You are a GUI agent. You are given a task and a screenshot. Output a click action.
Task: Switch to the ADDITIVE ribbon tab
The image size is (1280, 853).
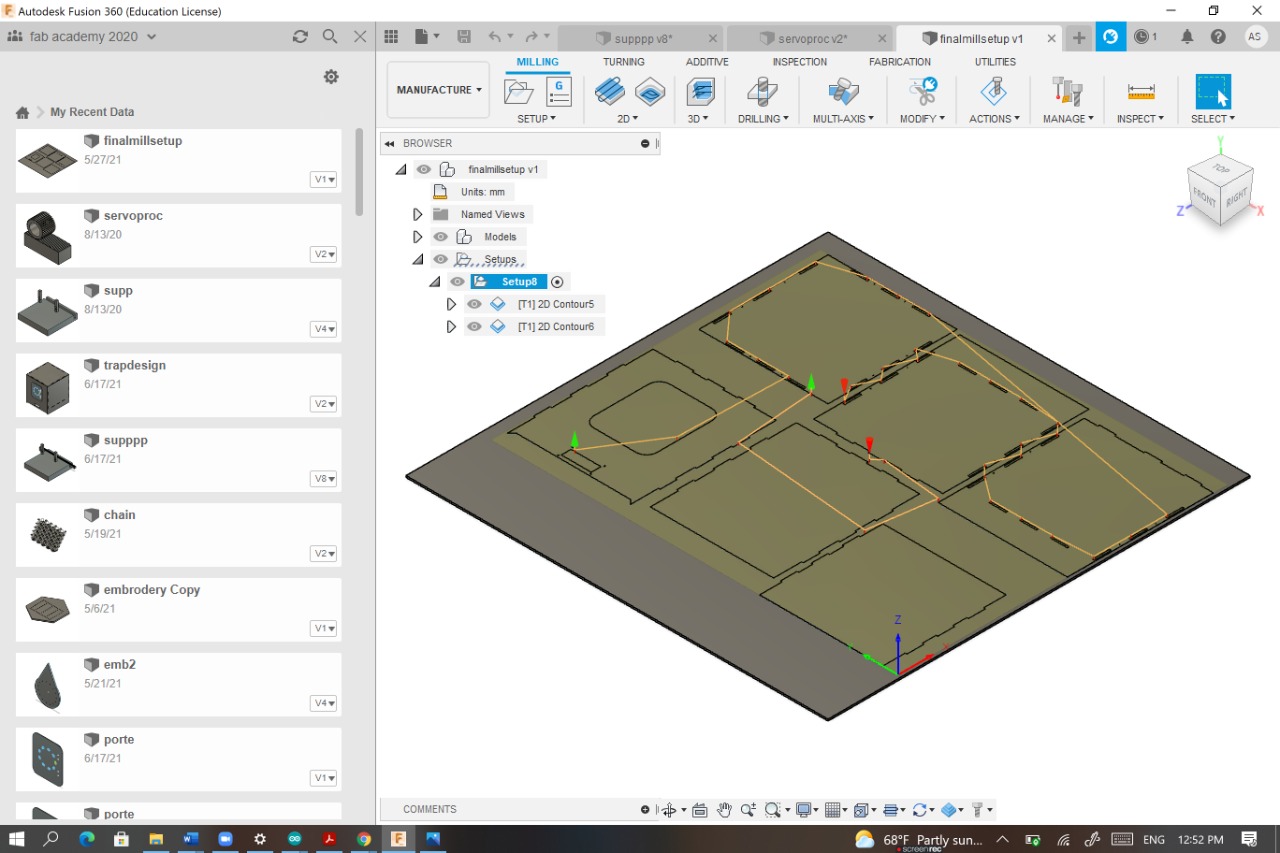pyautogui.click(x=707, y=62)
